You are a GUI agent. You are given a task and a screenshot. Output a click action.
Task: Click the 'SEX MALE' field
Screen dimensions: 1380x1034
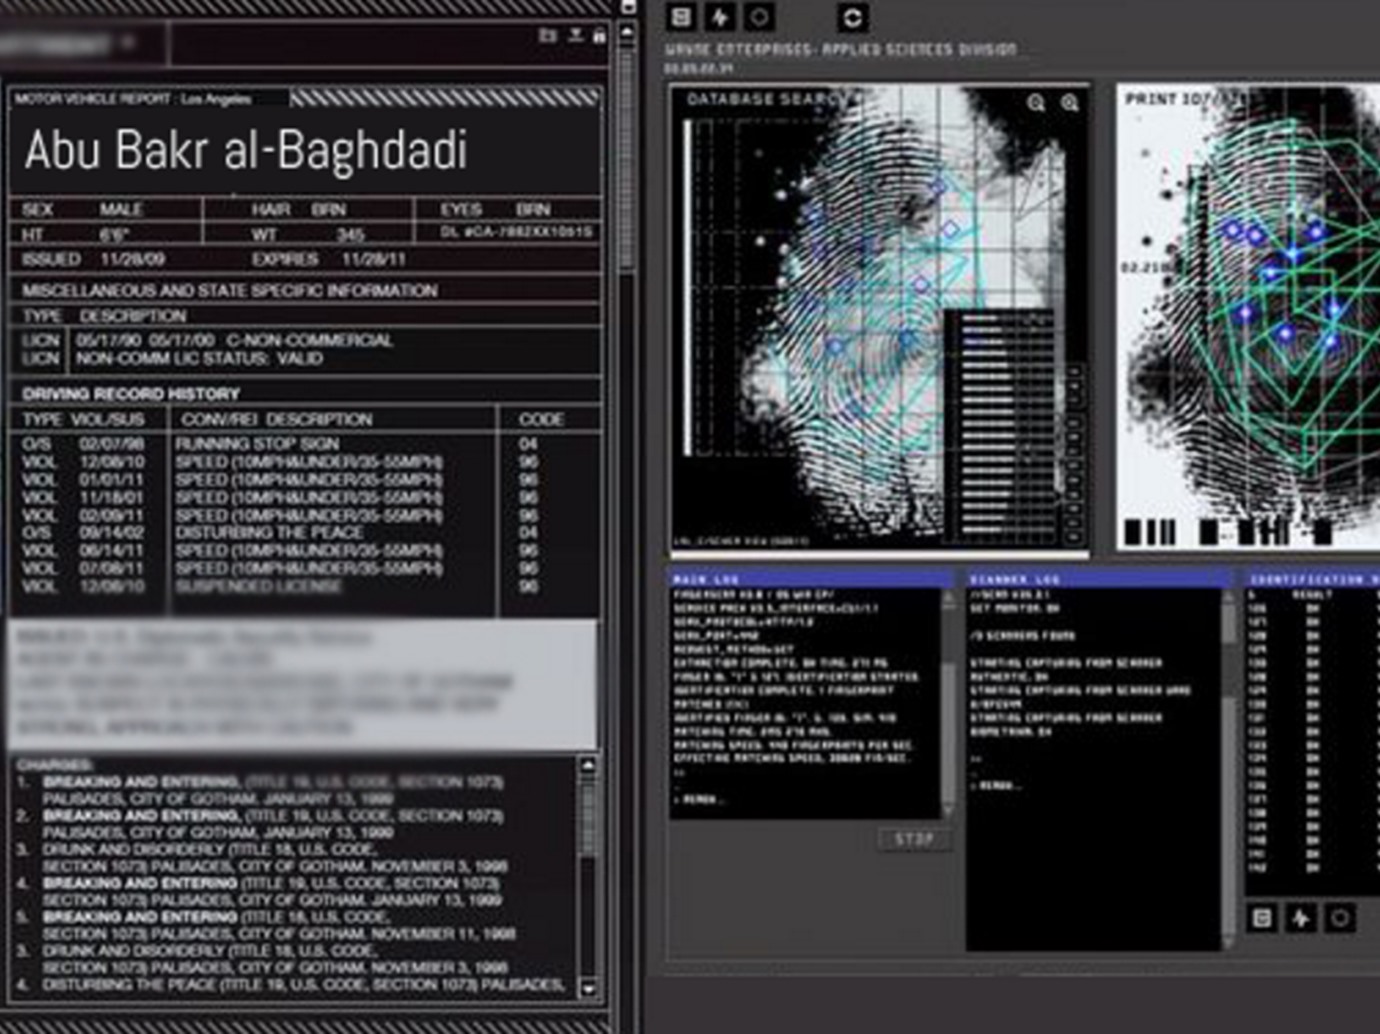pos(83,209)
